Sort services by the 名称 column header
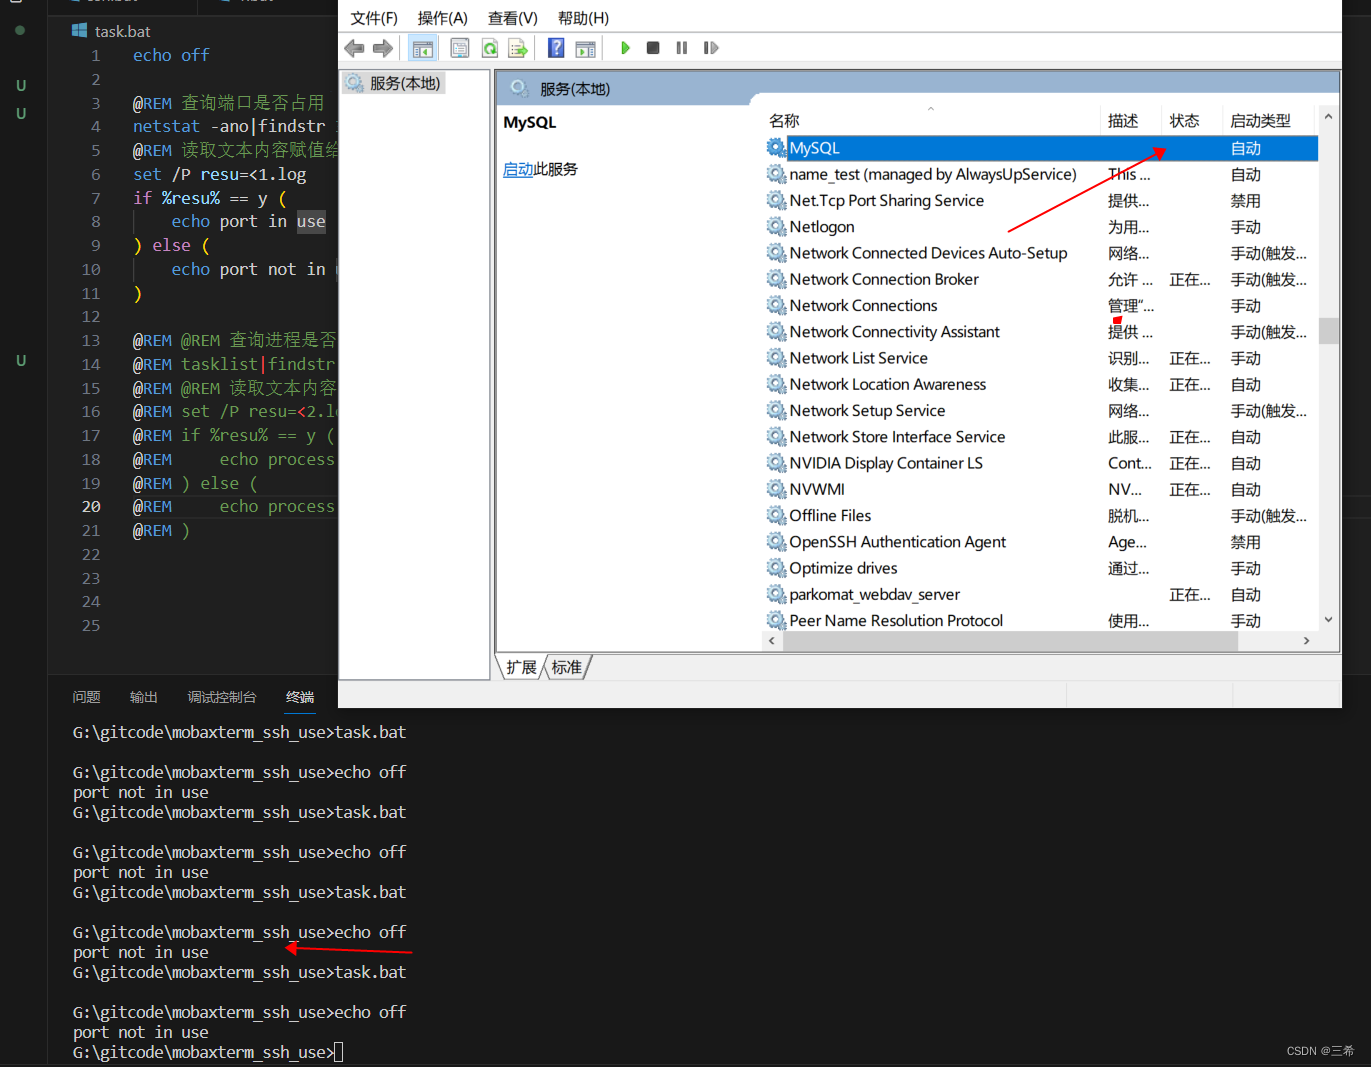1371x1067 pixels. [931, 120]
